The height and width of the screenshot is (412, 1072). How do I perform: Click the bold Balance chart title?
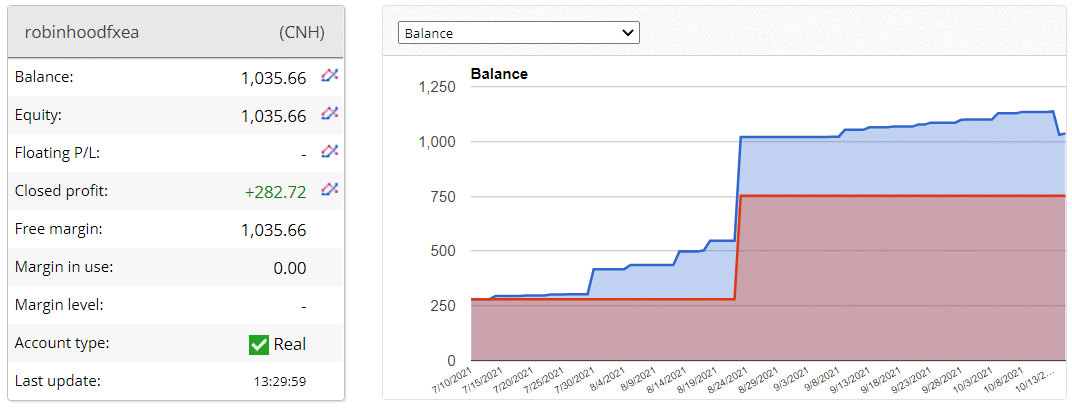click(x=499, y=74)
